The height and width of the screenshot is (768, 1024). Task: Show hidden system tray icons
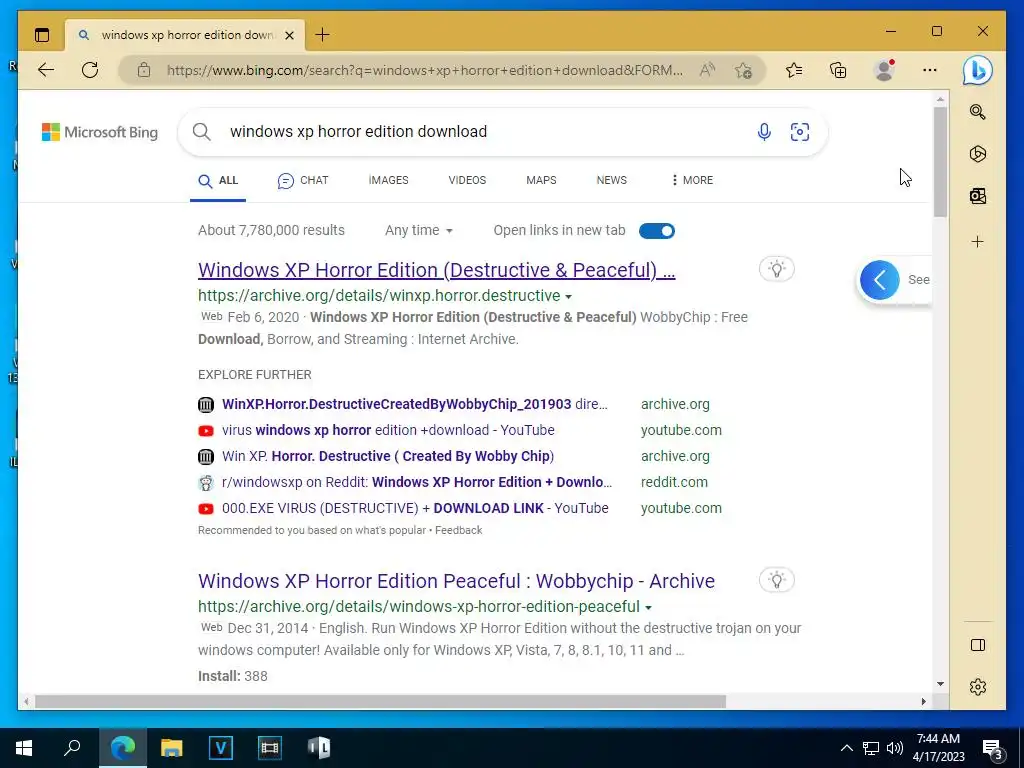[846, 748]
